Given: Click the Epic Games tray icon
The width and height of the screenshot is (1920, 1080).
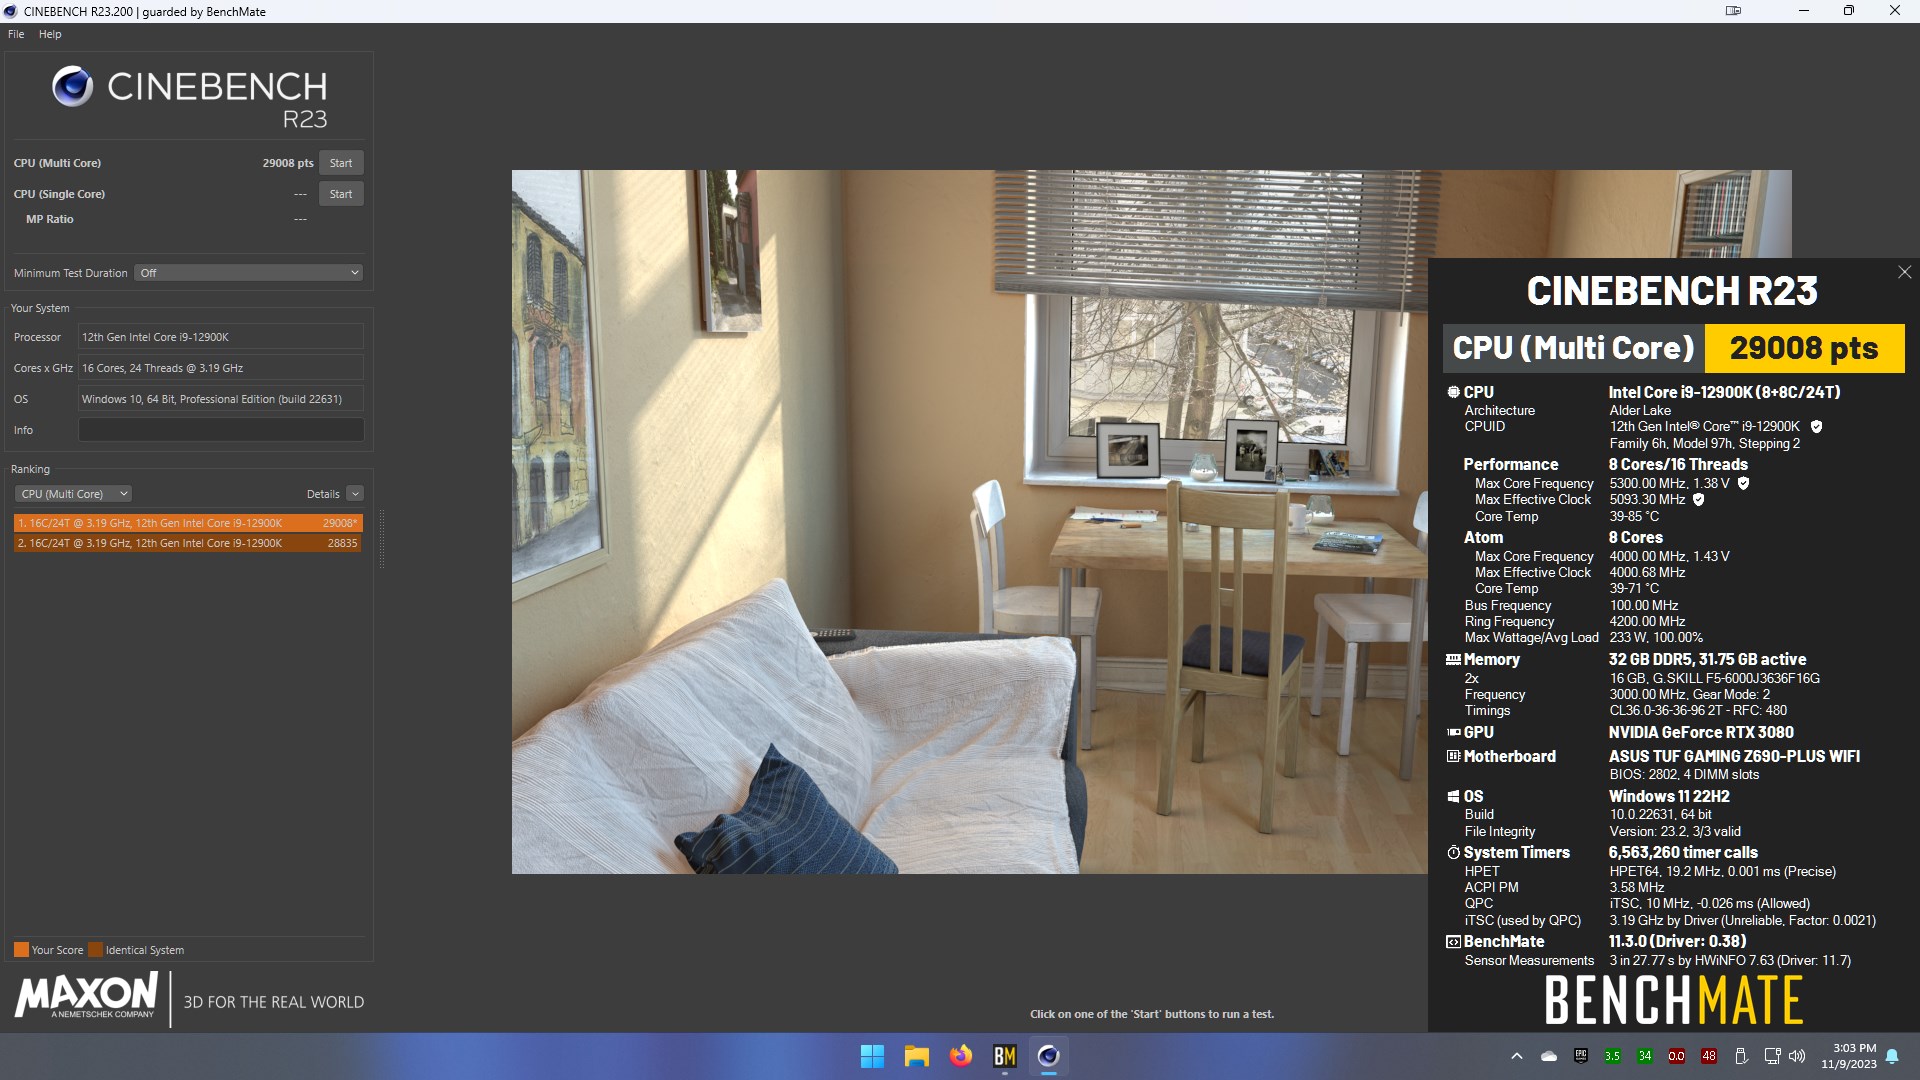Looking at the screenshot, I should click(1581, 1056).
